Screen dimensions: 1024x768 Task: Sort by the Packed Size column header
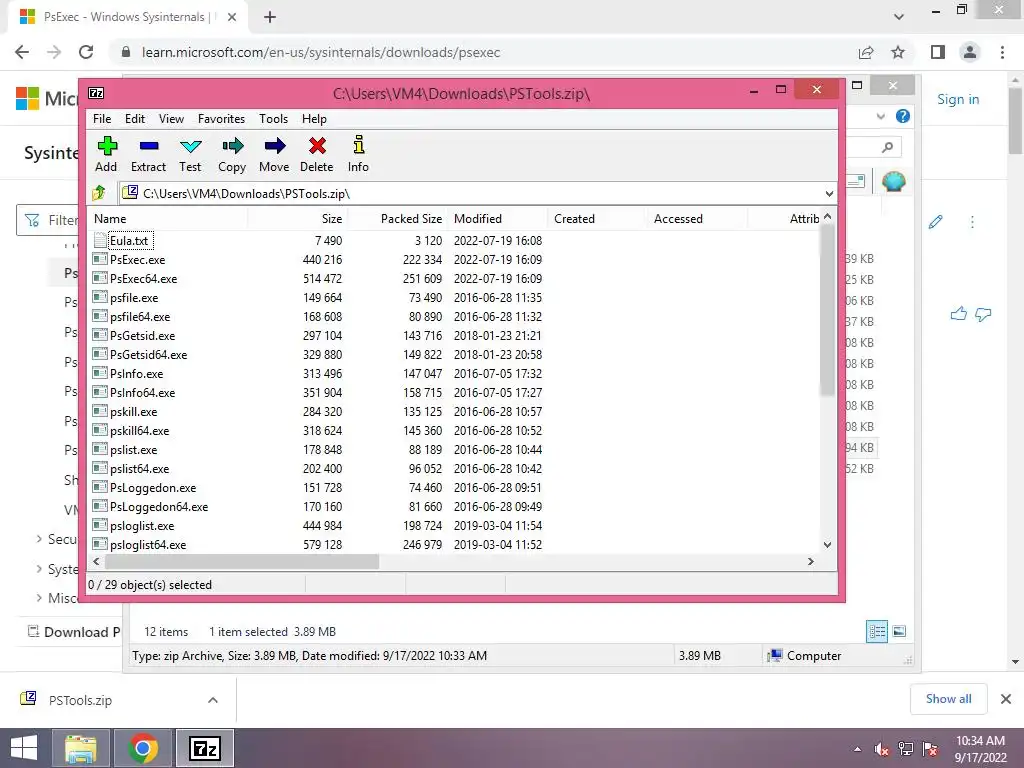[396, 219]
